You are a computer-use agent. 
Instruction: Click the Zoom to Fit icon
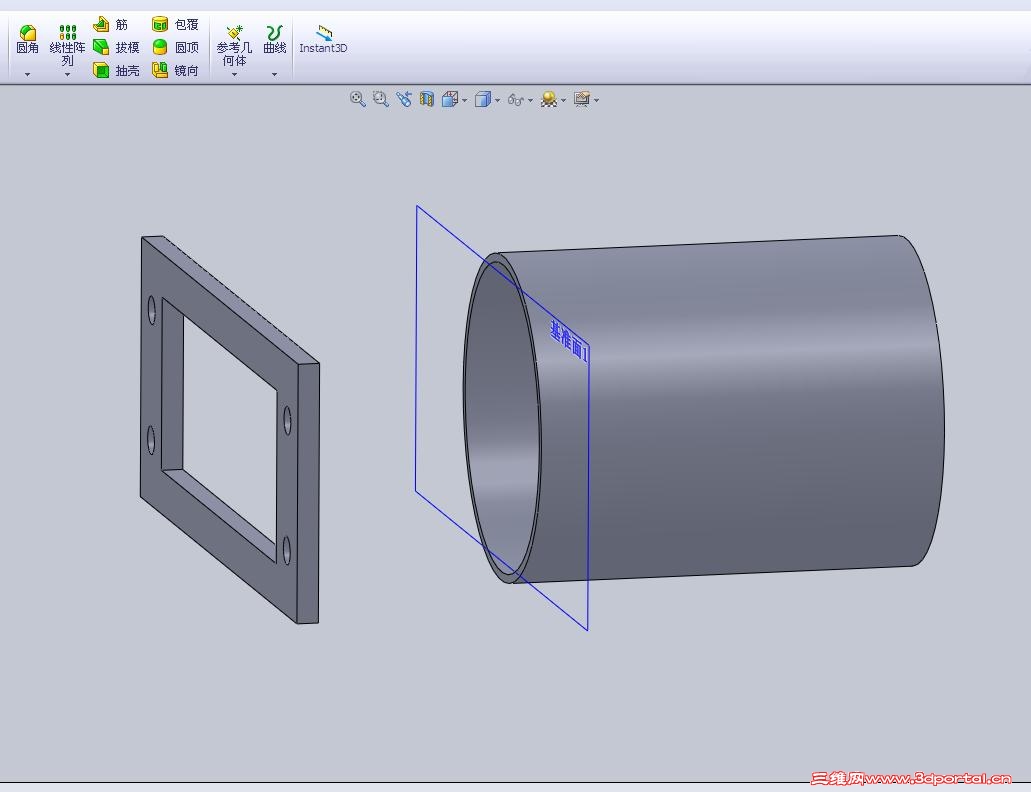point(358,99)
